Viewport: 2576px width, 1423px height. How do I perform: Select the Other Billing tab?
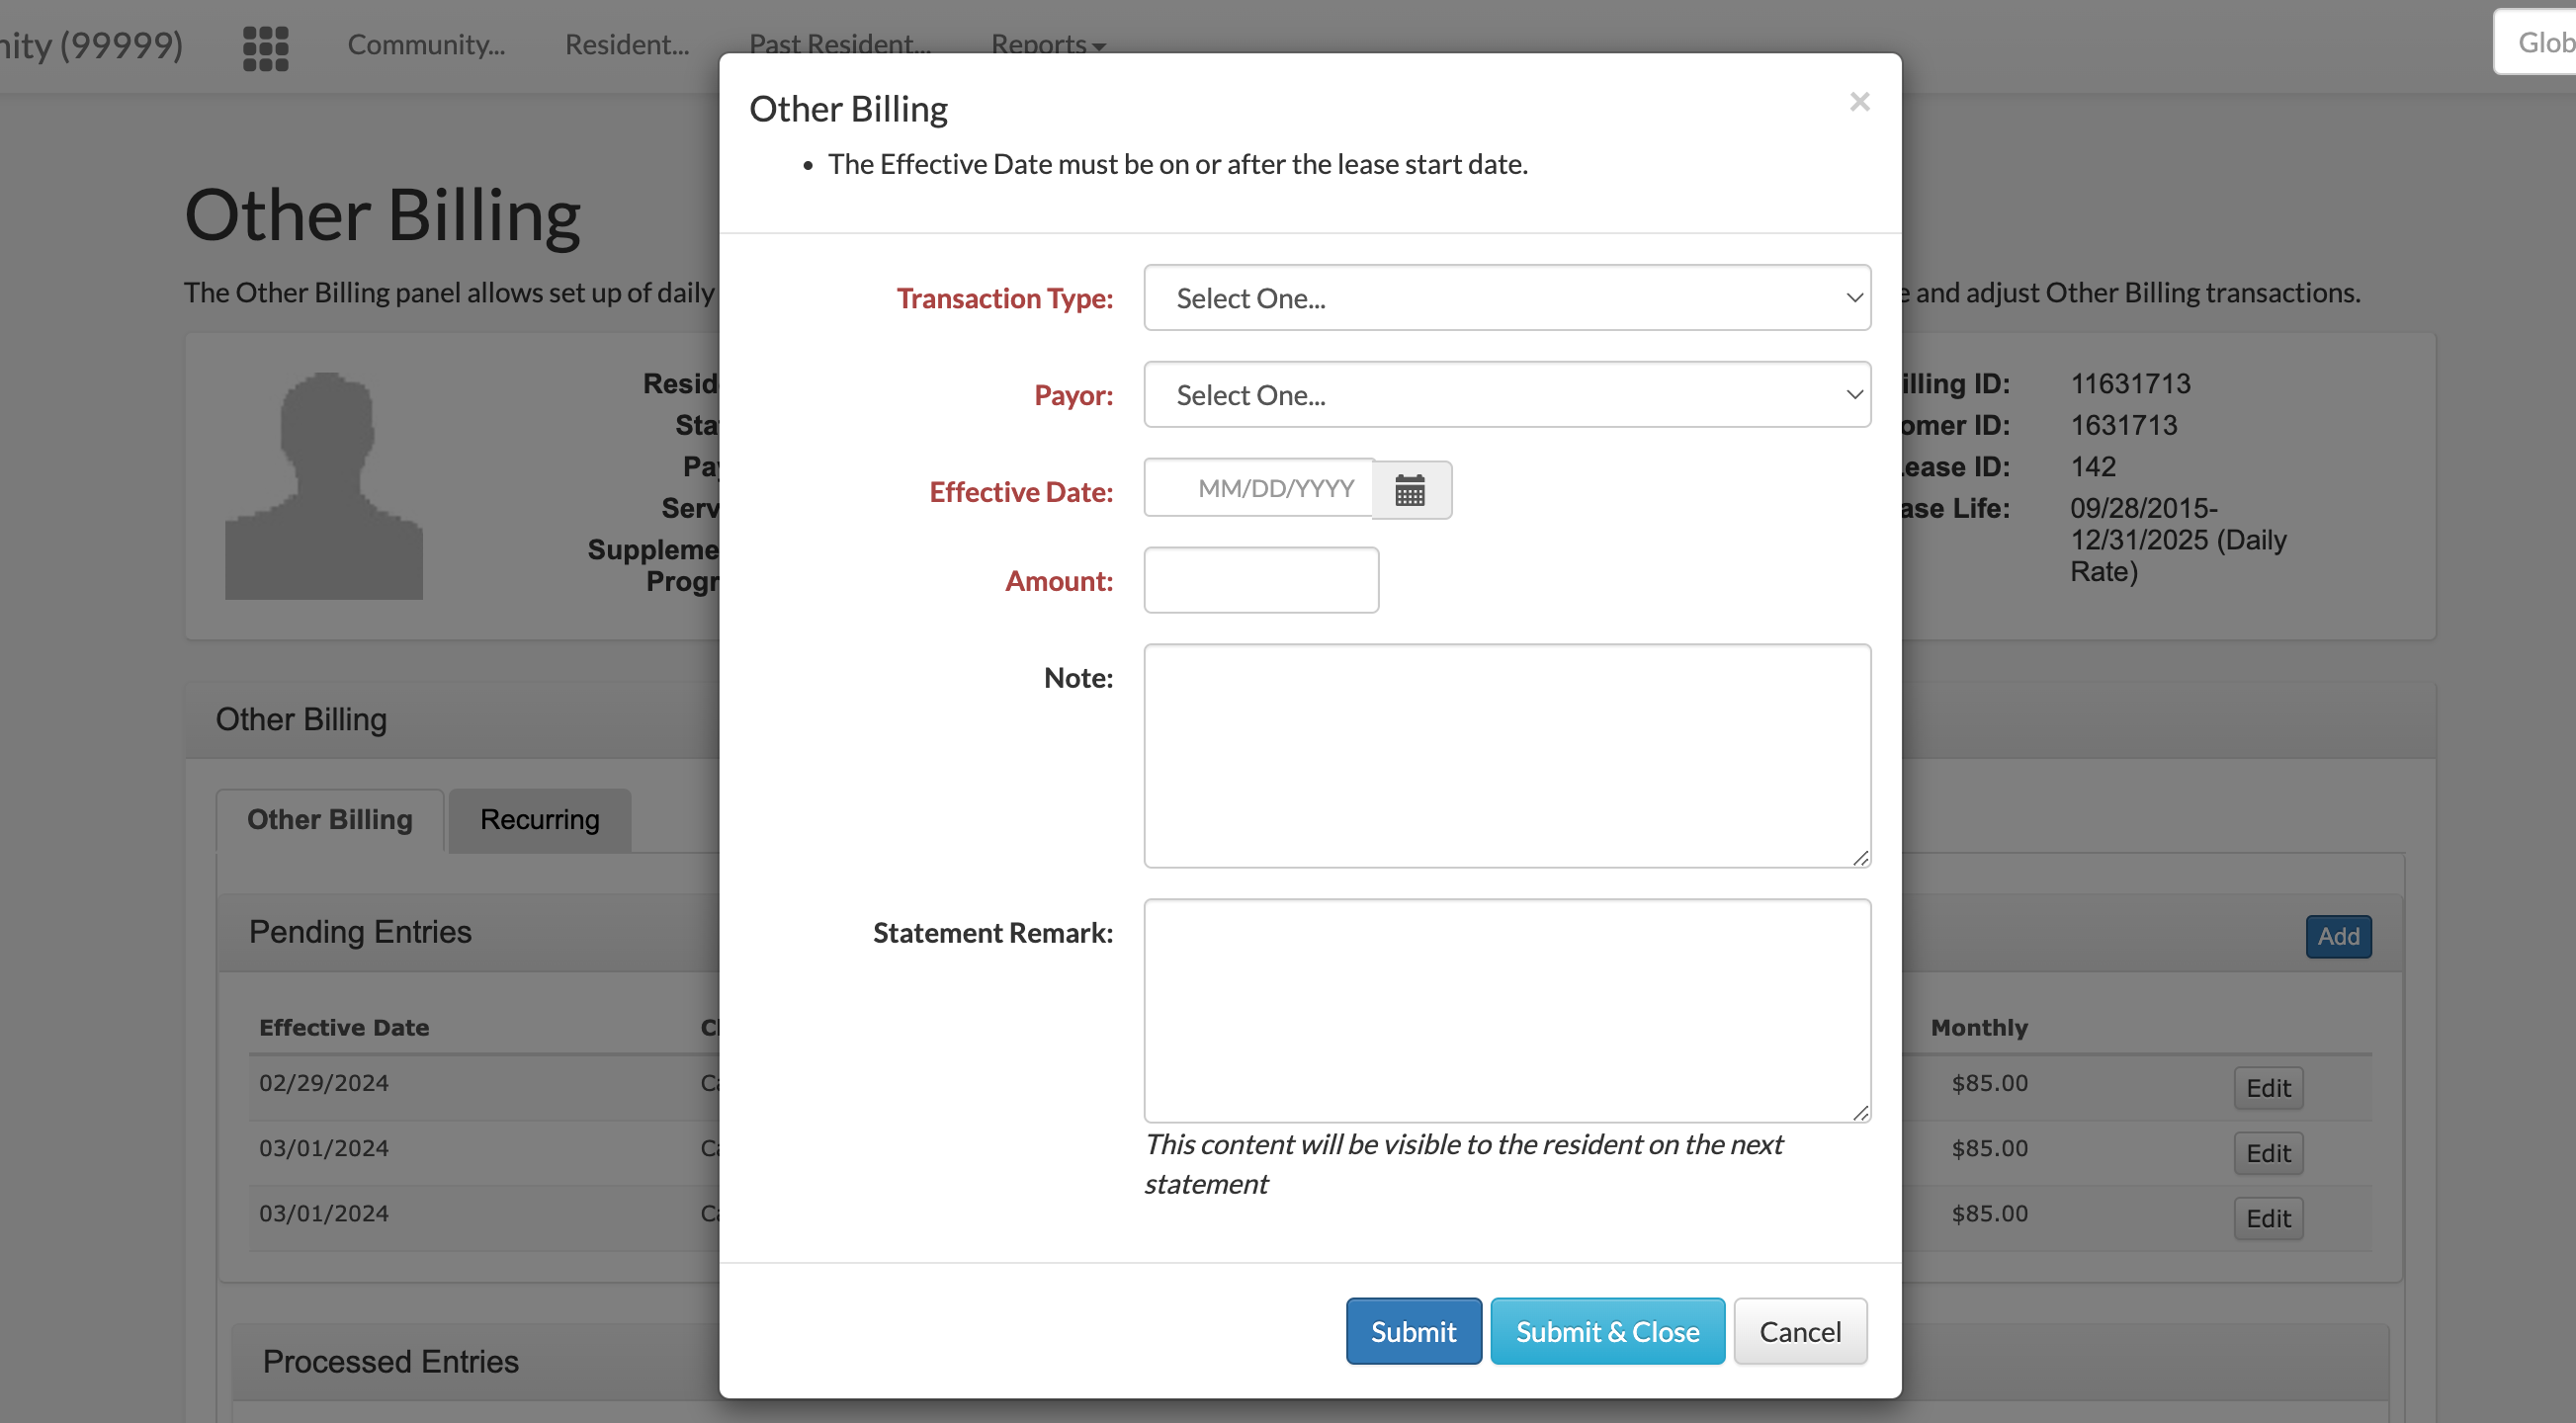pos(329,820)
